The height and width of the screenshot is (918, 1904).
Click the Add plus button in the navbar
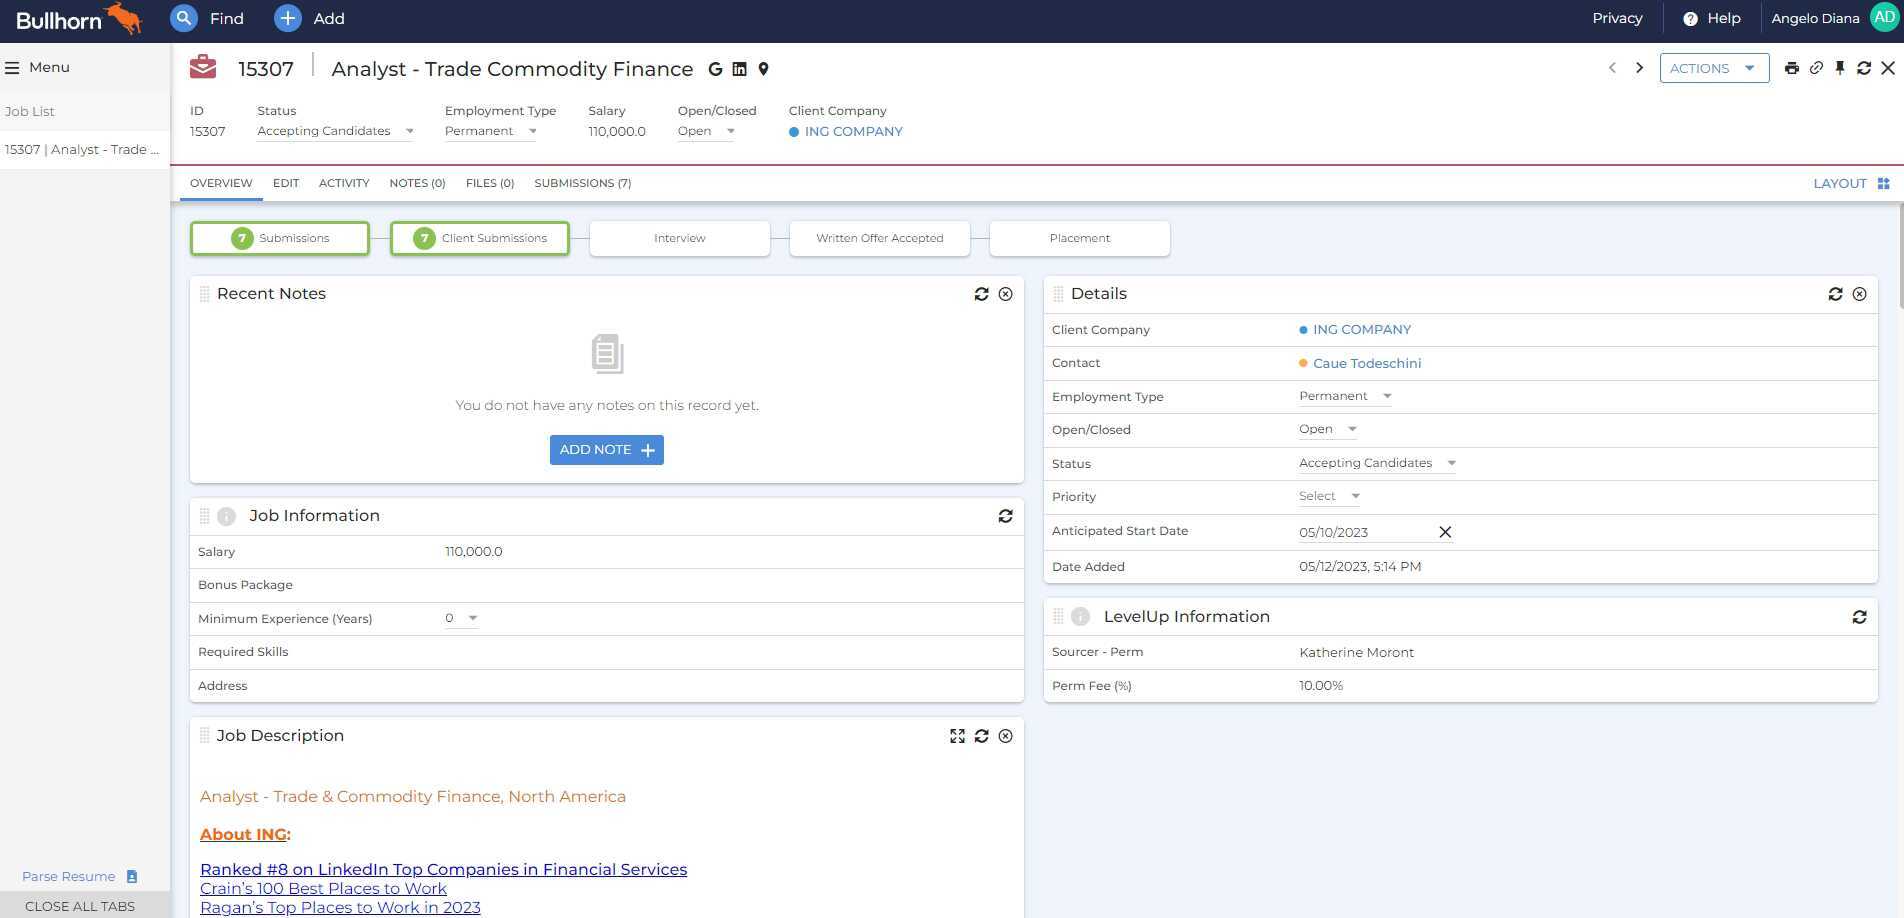287,18
